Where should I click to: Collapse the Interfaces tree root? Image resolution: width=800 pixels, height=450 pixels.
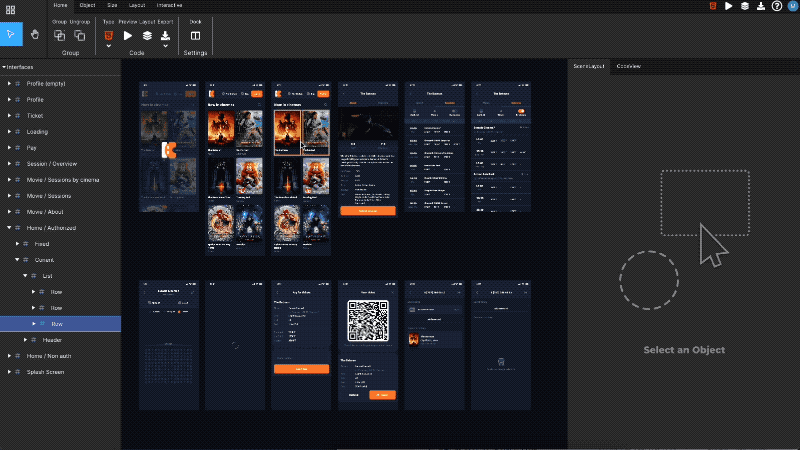tap(4, 67)
